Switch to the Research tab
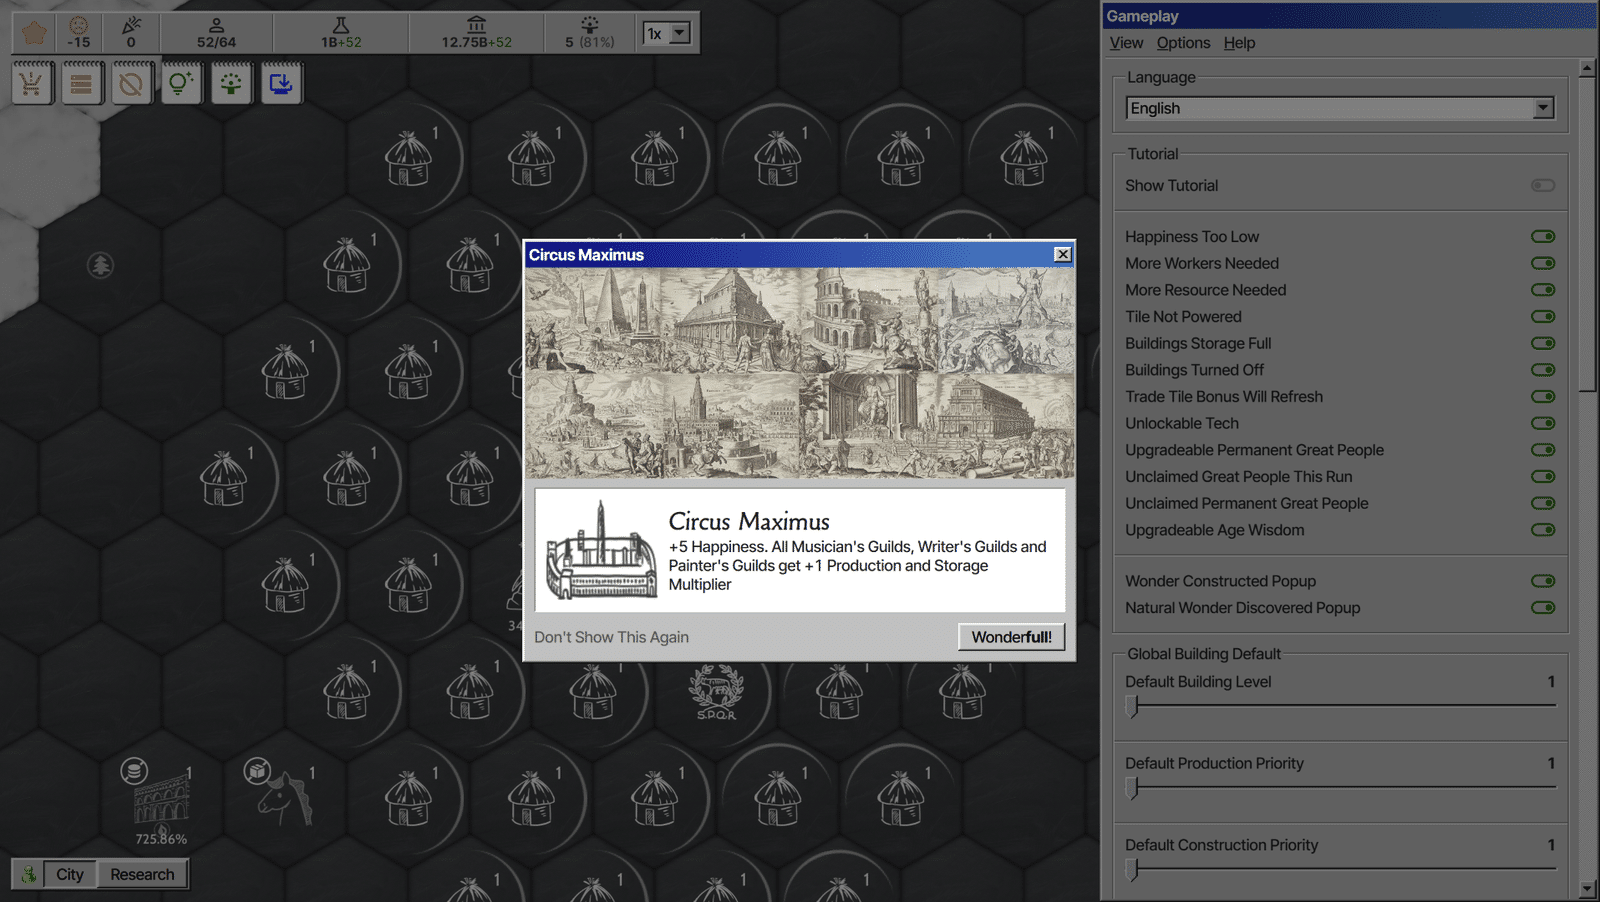Viewport: 1600px width, 902px height. click(x=142, y=874)
